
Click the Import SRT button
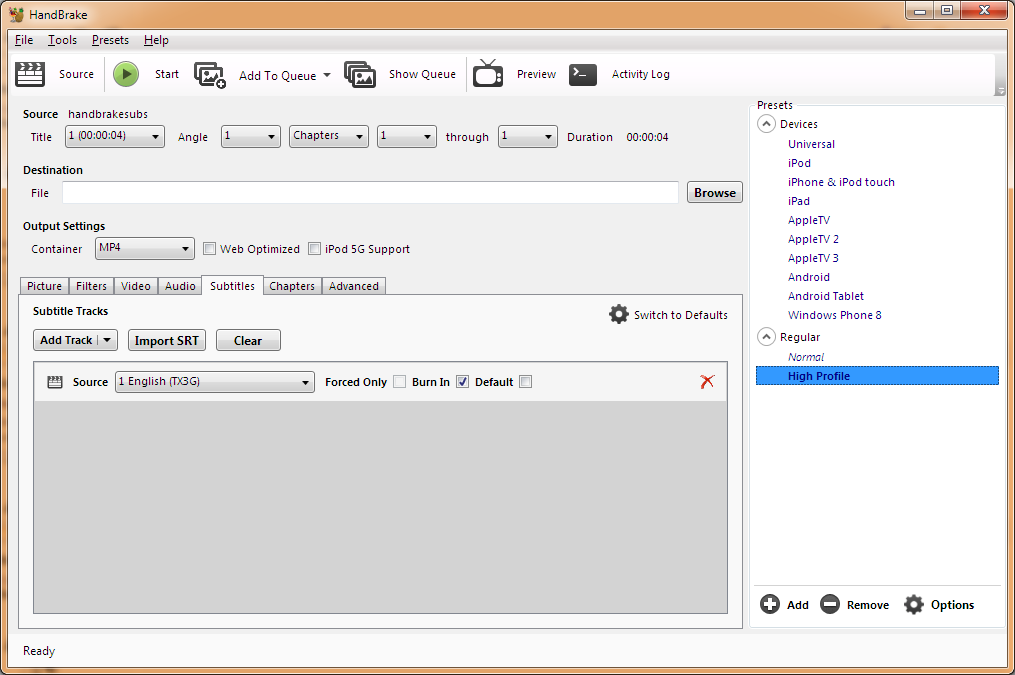pos(167,340)
